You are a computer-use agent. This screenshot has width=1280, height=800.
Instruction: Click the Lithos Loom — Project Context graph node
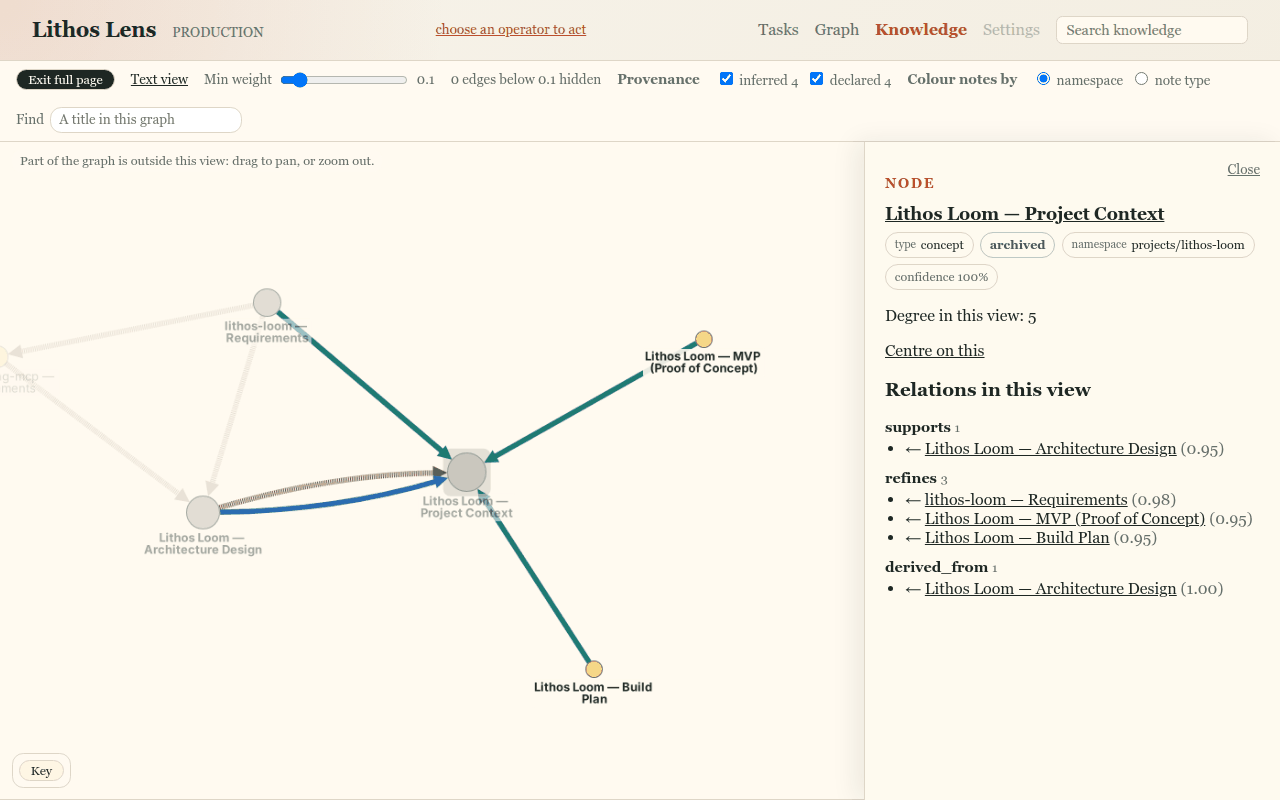[x=467, y=472]
